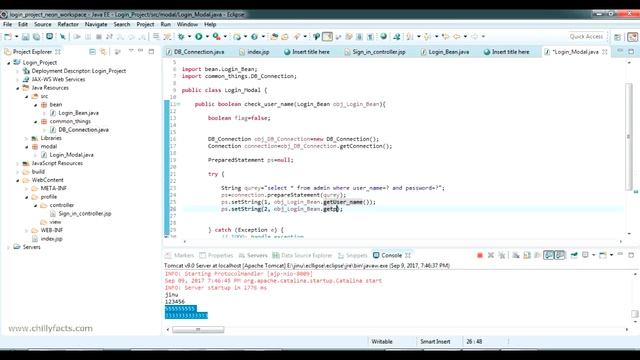
Task: Toggle Word Wrap in Console toolbar
Action: (538, 256)
